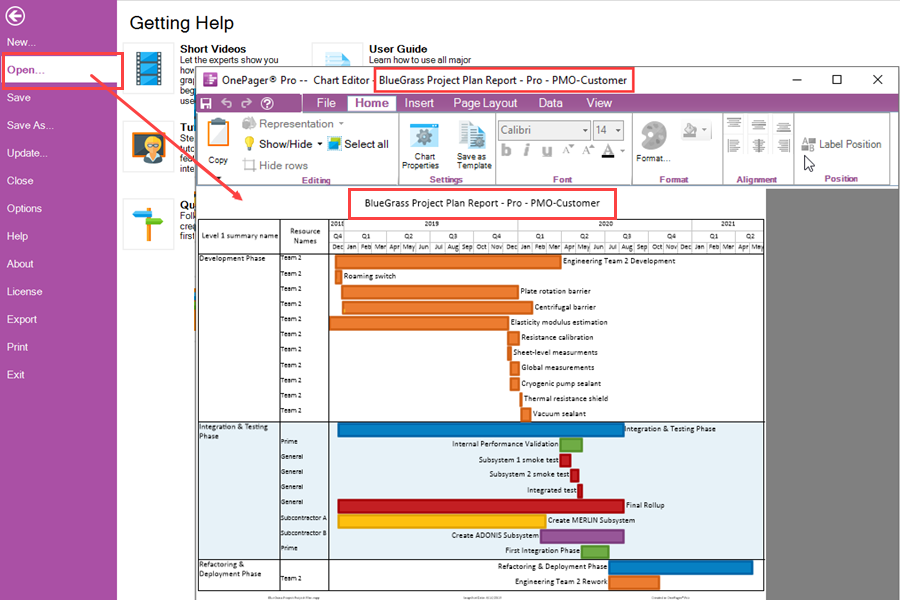The width and height of the screenshot is (900, 600).
Task: Open the font color picker
Action: (x=608, y=148)
